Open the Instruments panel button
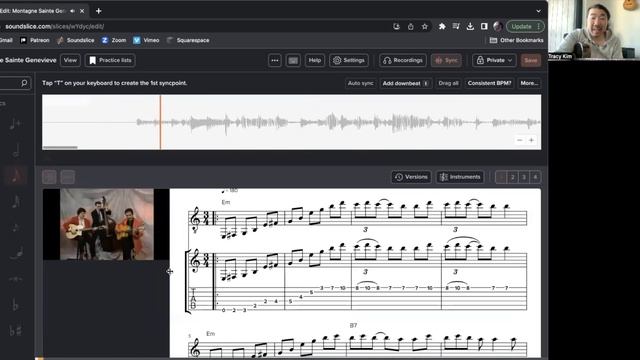 tap(460, 177)
